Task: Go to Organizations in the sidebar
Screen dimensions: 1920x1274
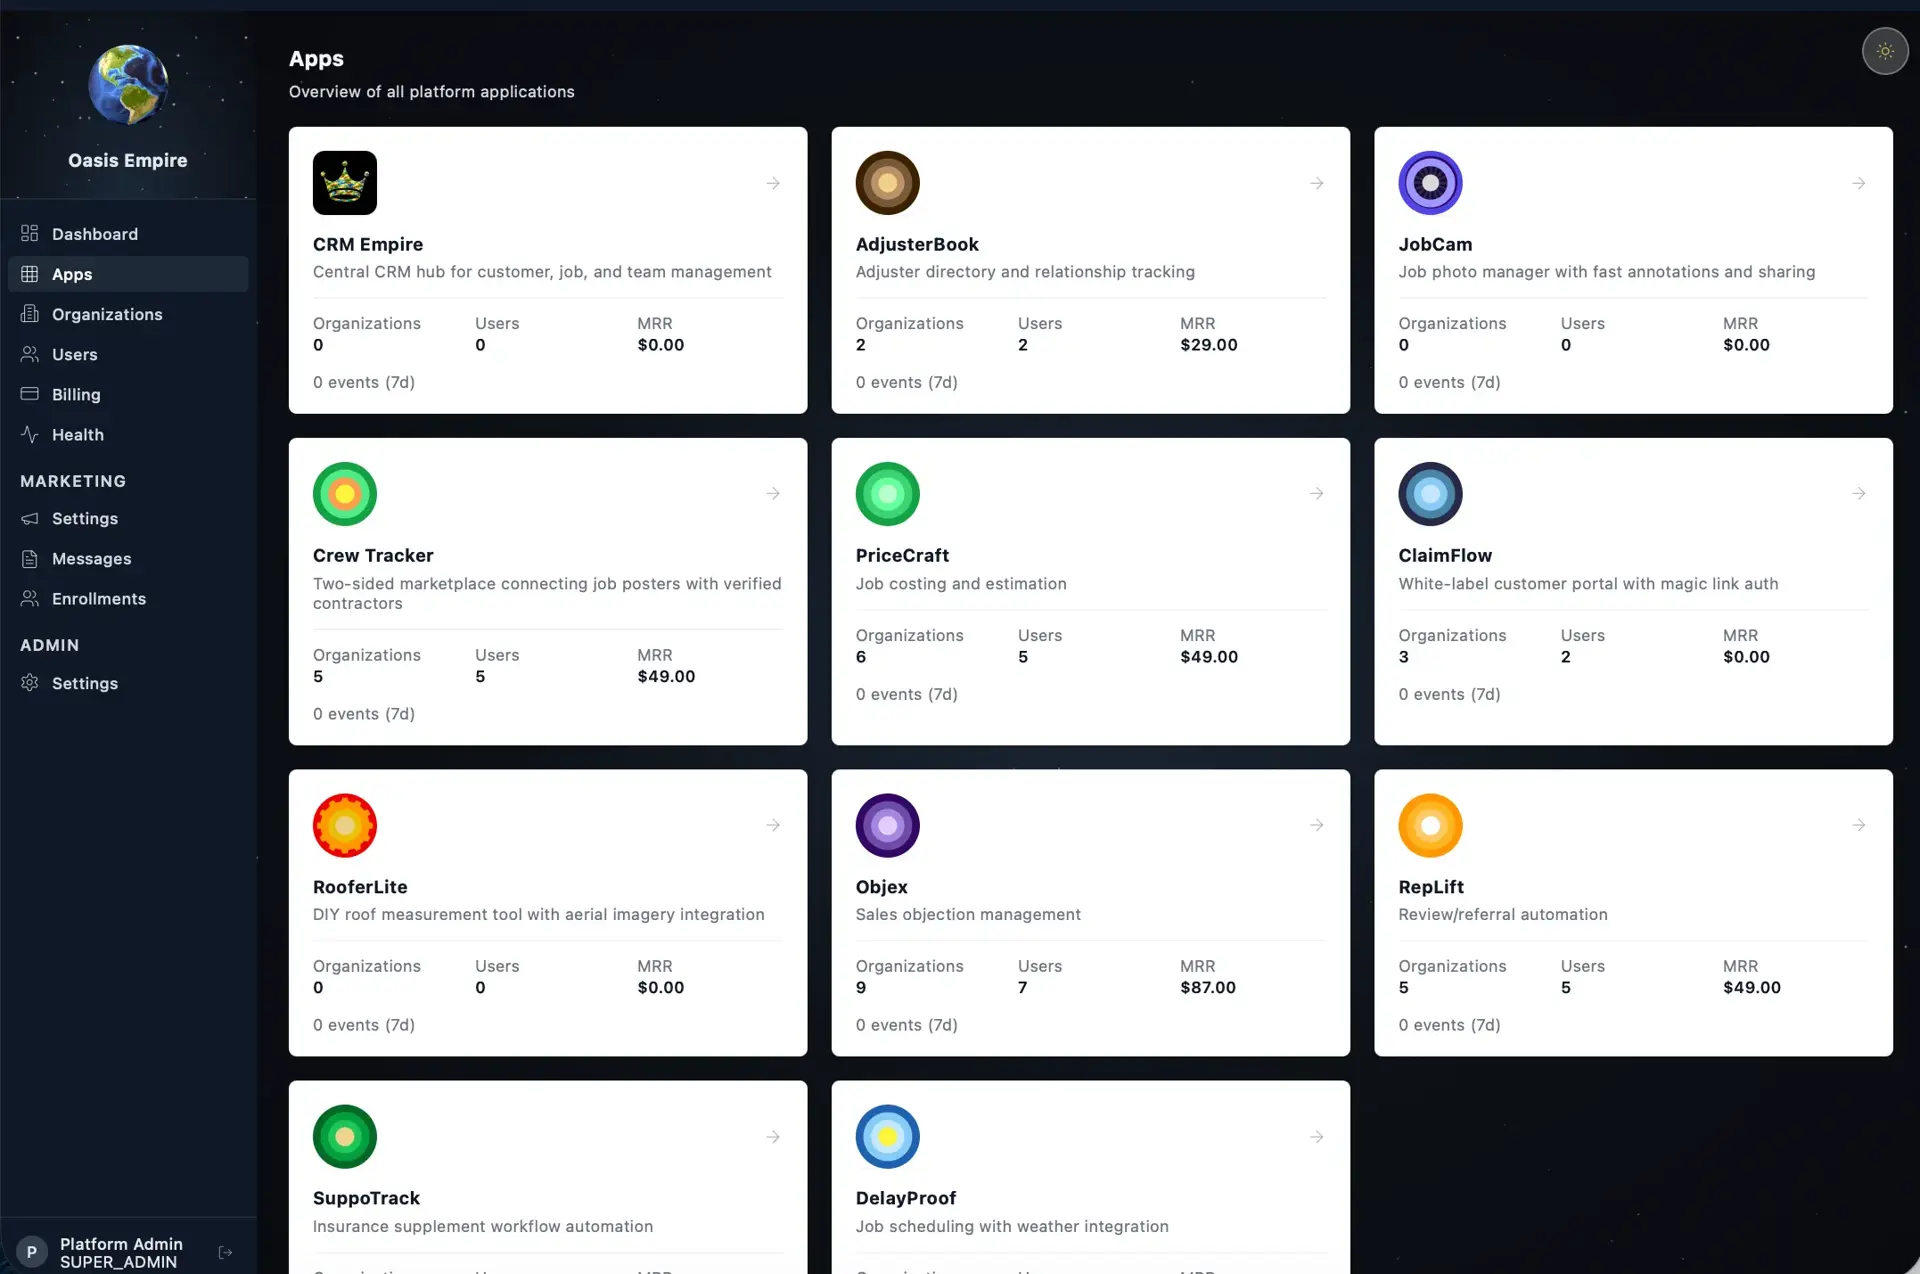Action: pyautogui.click(x=128, y=314)
